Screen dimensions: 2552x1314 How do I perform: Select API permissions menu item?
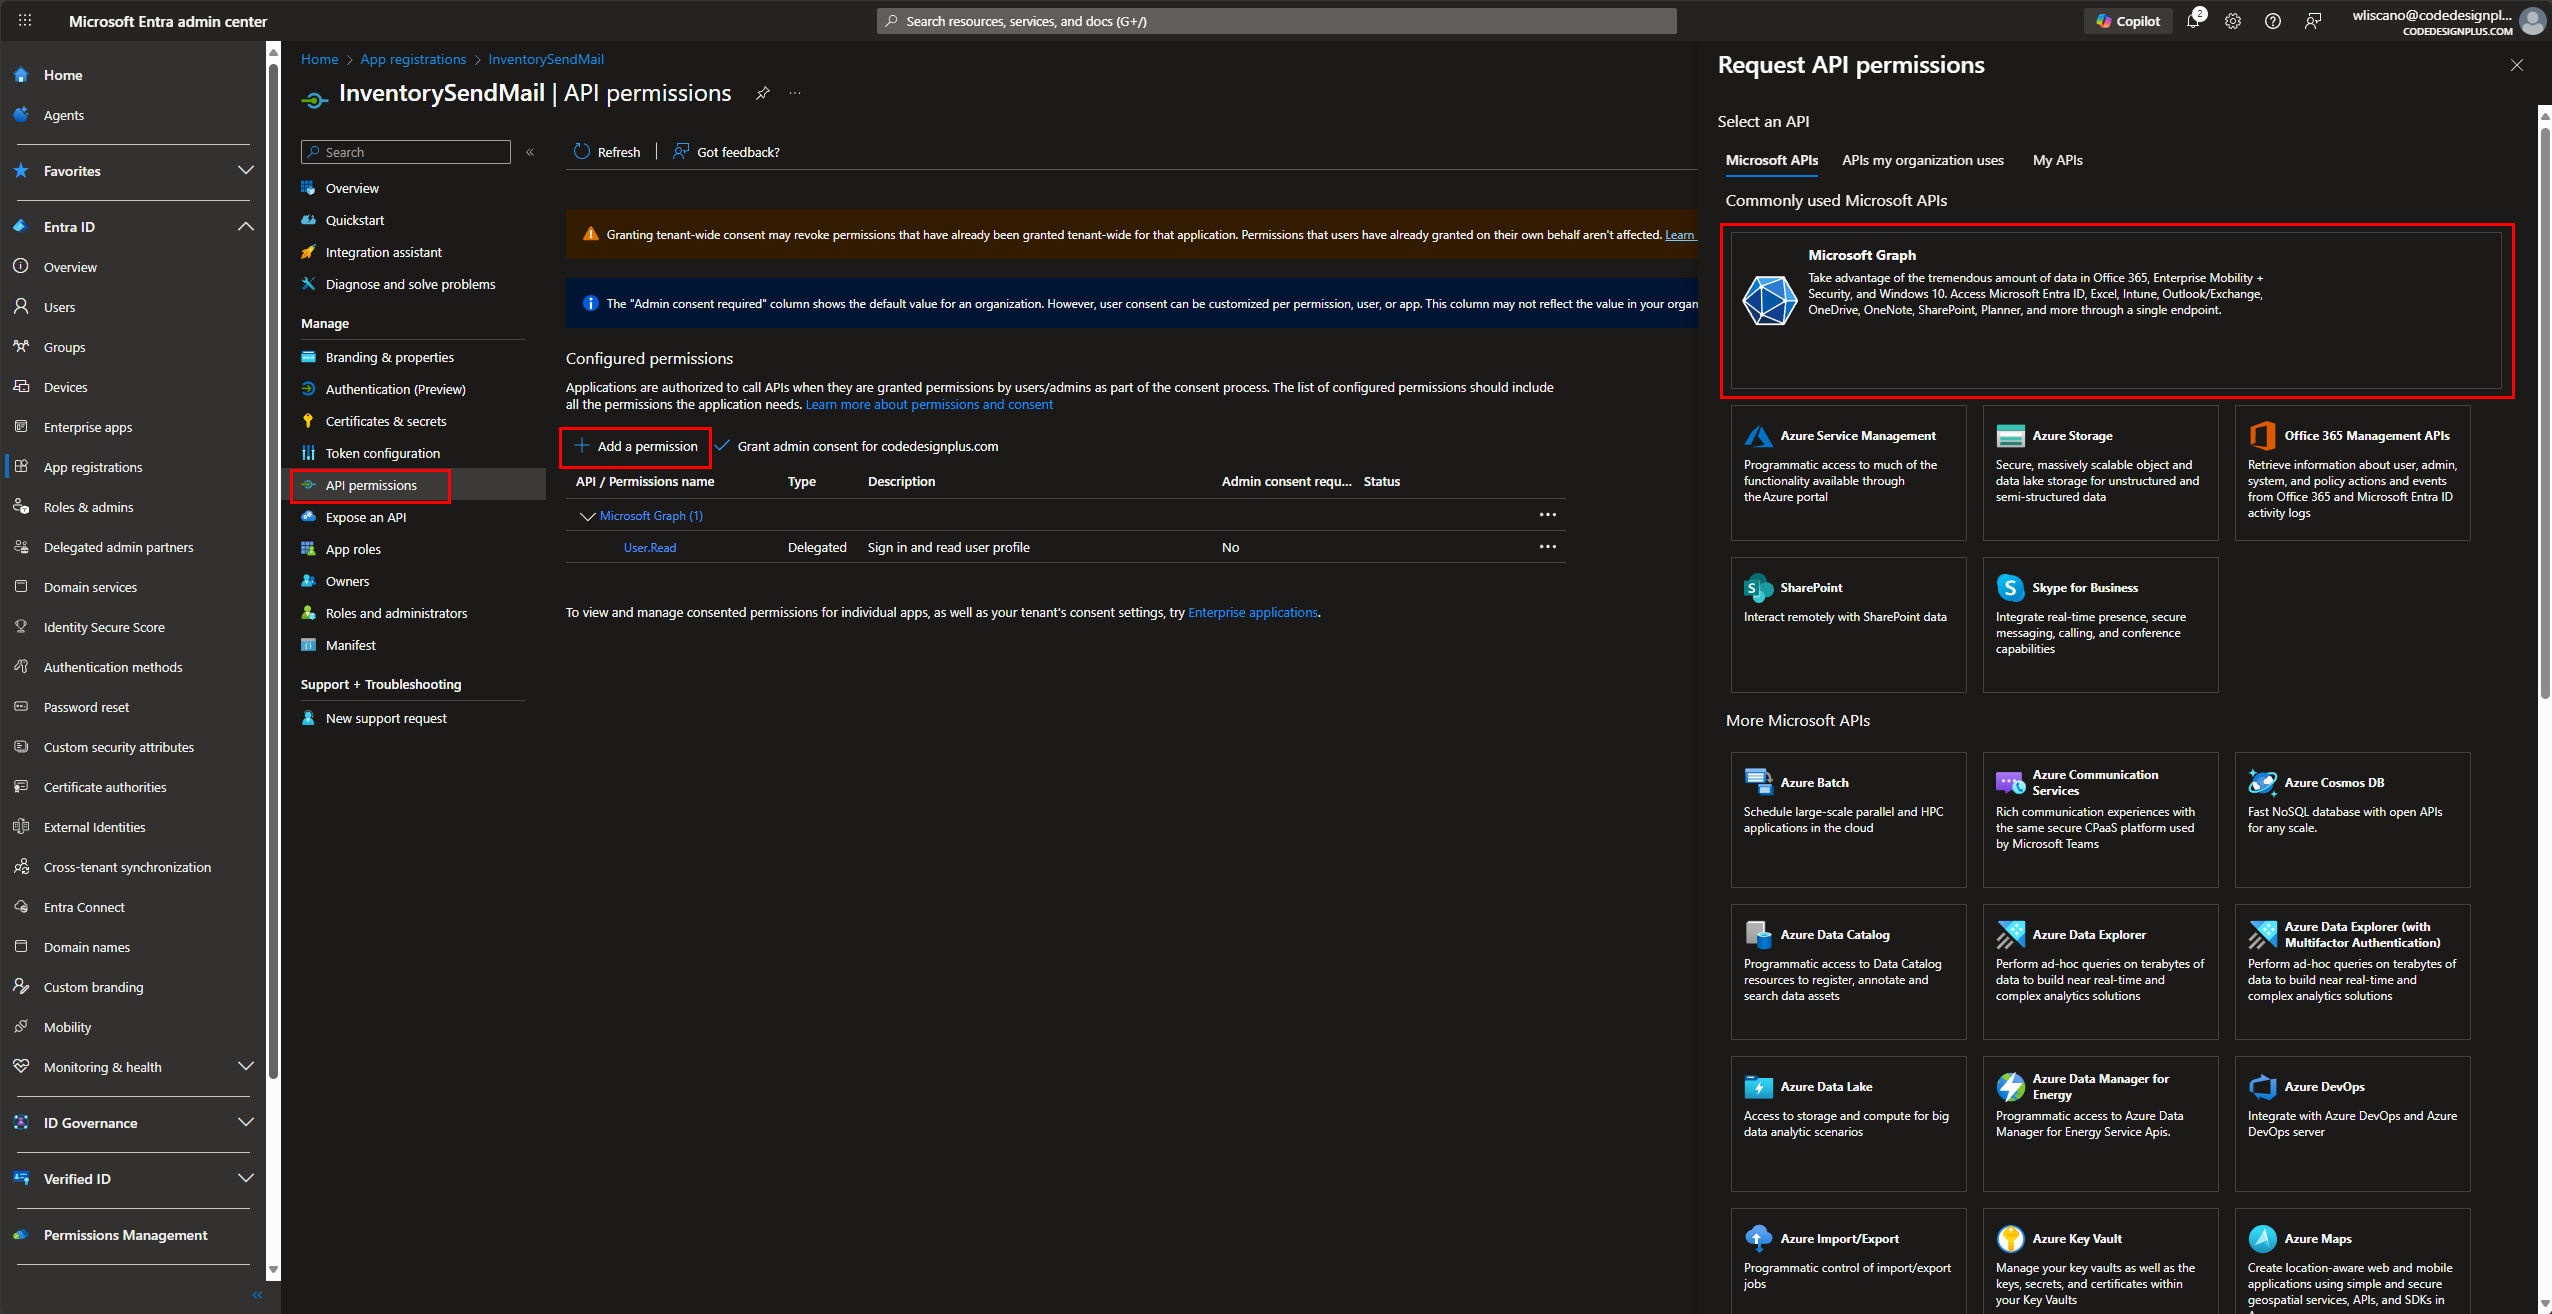click(371, 485)
